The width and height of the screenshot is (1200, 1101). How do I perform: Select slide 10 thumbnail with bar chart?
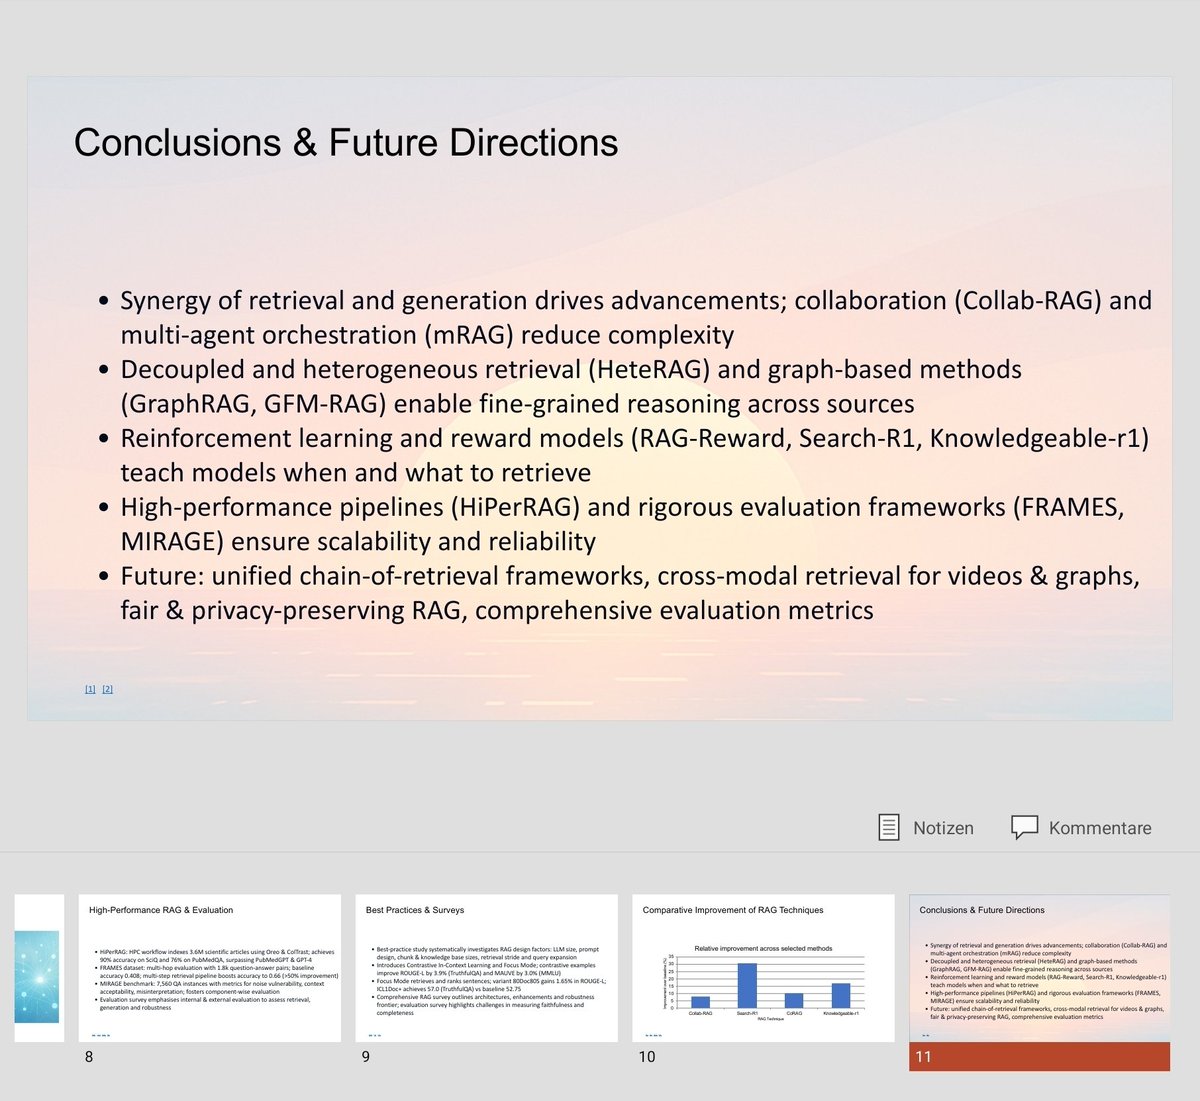tap(764, 968)
